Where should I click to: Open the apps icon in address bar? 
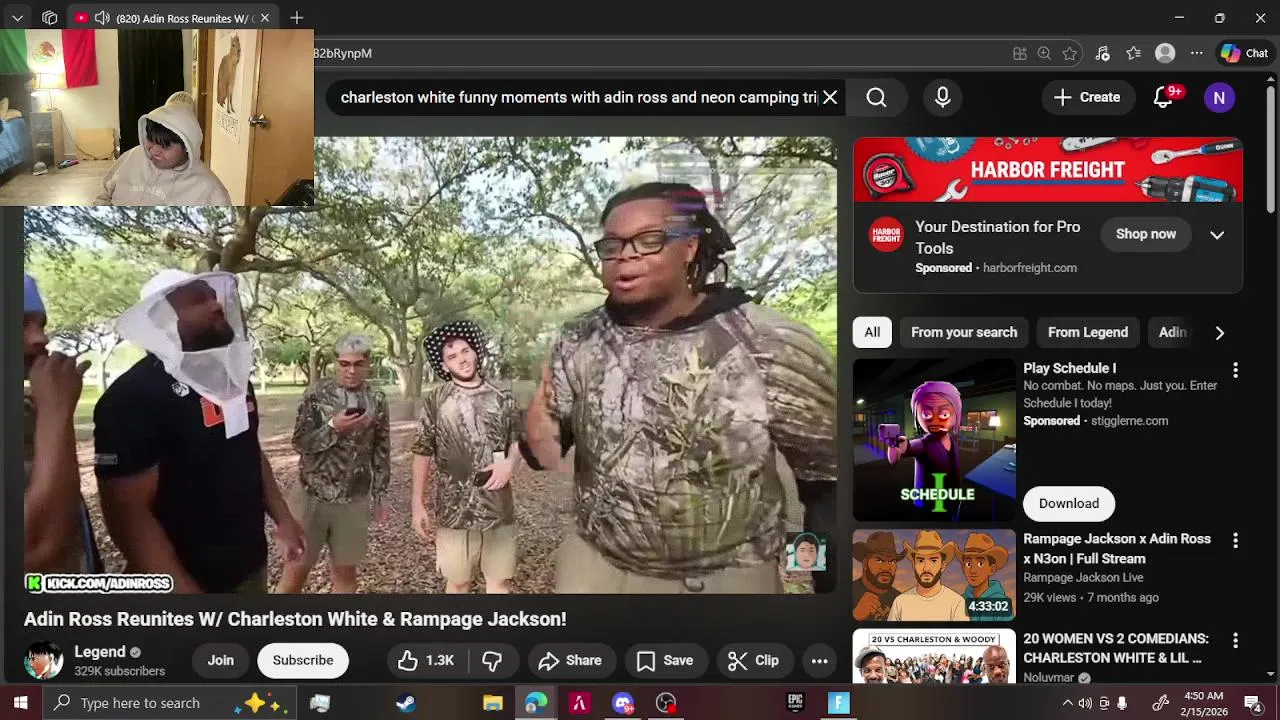coord(1019,53)
